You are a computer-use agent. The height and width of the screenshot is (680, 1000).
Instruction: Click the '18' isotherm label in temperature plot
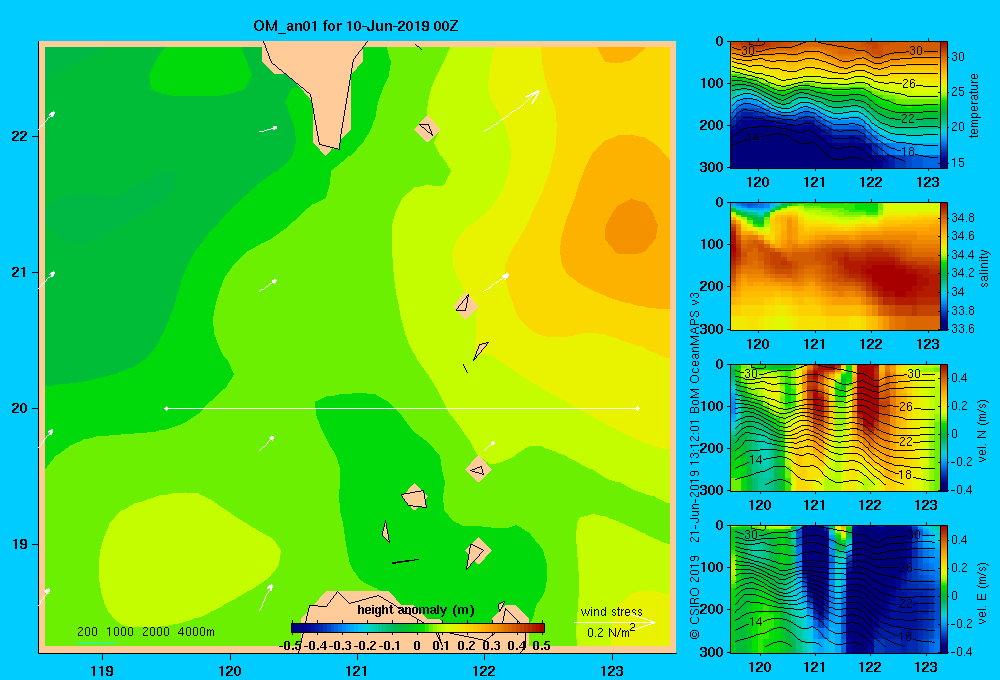click(908, 151)
